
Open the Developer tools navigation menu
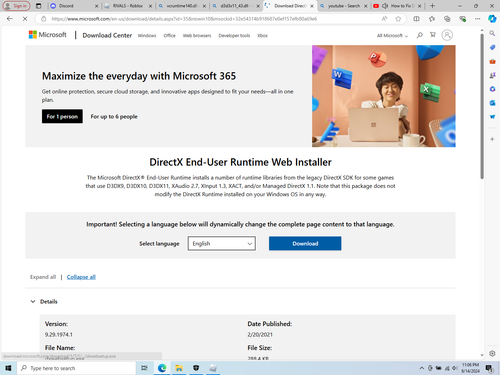pos(234,36)
